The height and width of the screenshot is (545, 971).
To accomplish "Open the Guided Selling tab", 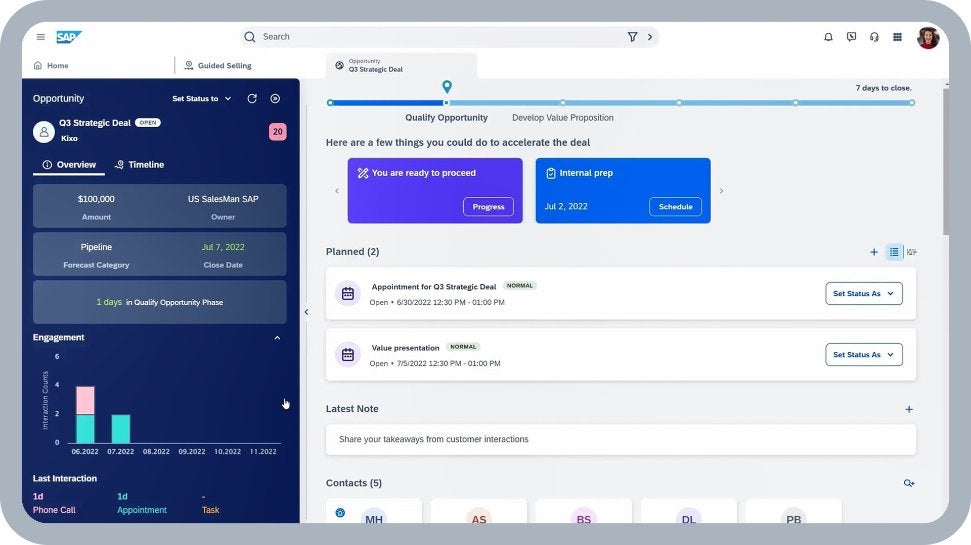I will tap(218, 66).
